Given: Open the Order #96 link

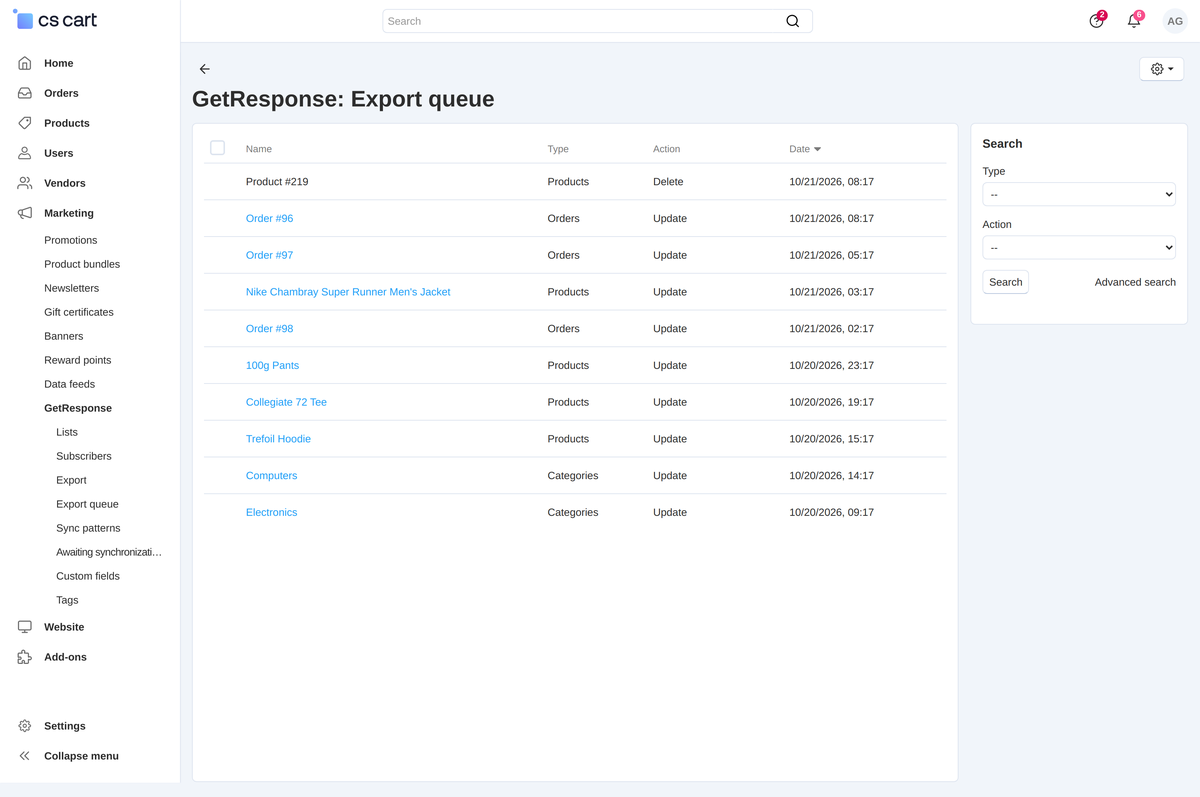Looking at the screenshot, I should (x=269, y=218).
